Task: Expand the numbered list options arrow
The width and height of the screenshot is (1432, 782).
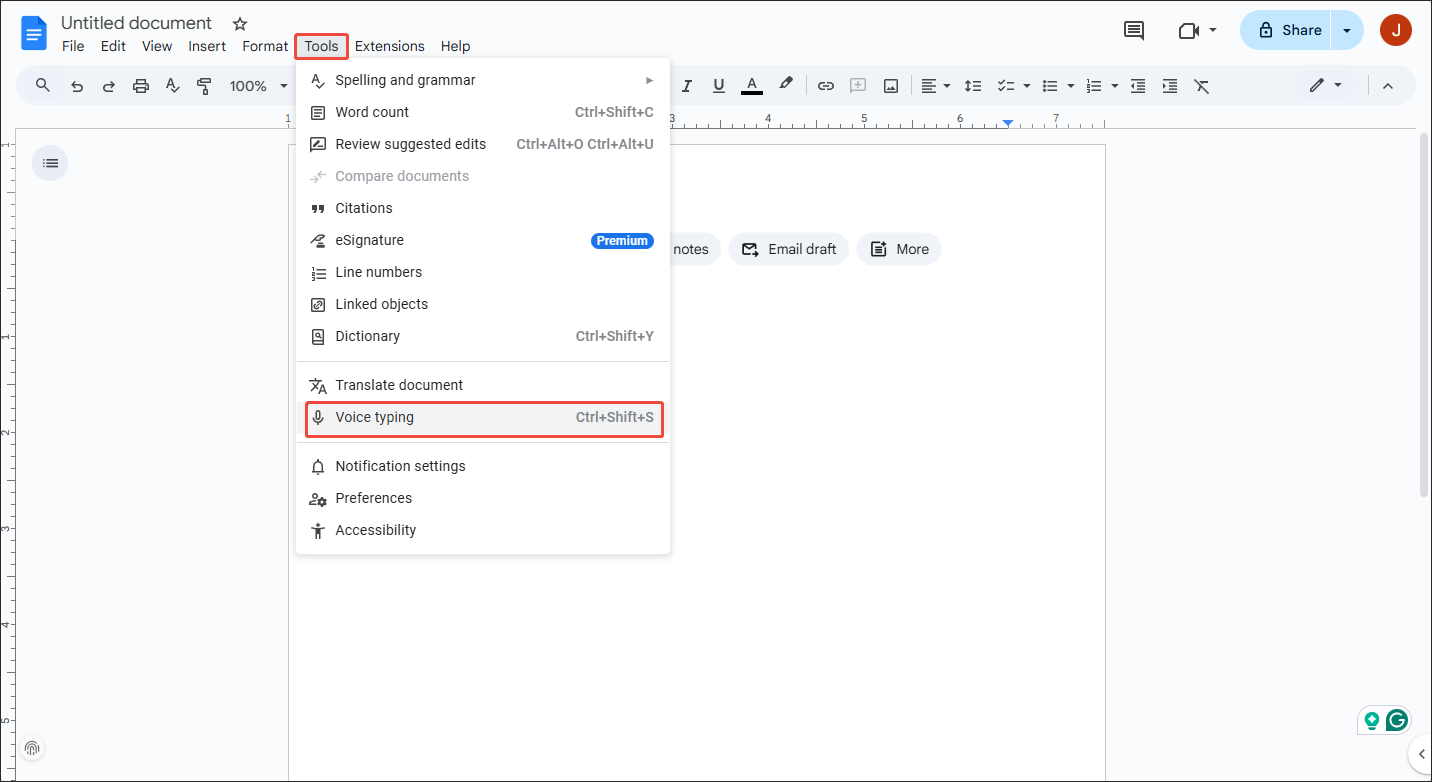Action: 1112,85
